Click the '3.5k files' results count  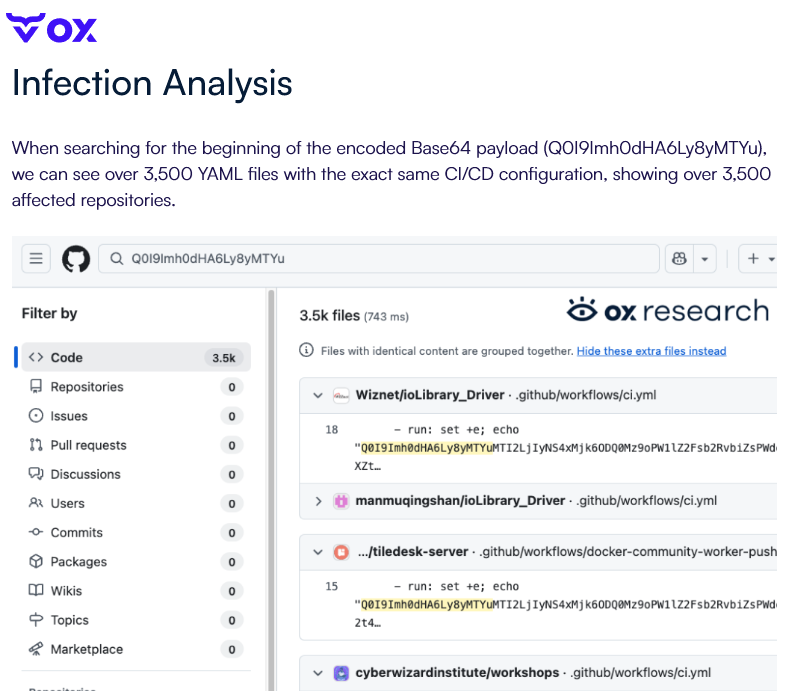[329, 316]
